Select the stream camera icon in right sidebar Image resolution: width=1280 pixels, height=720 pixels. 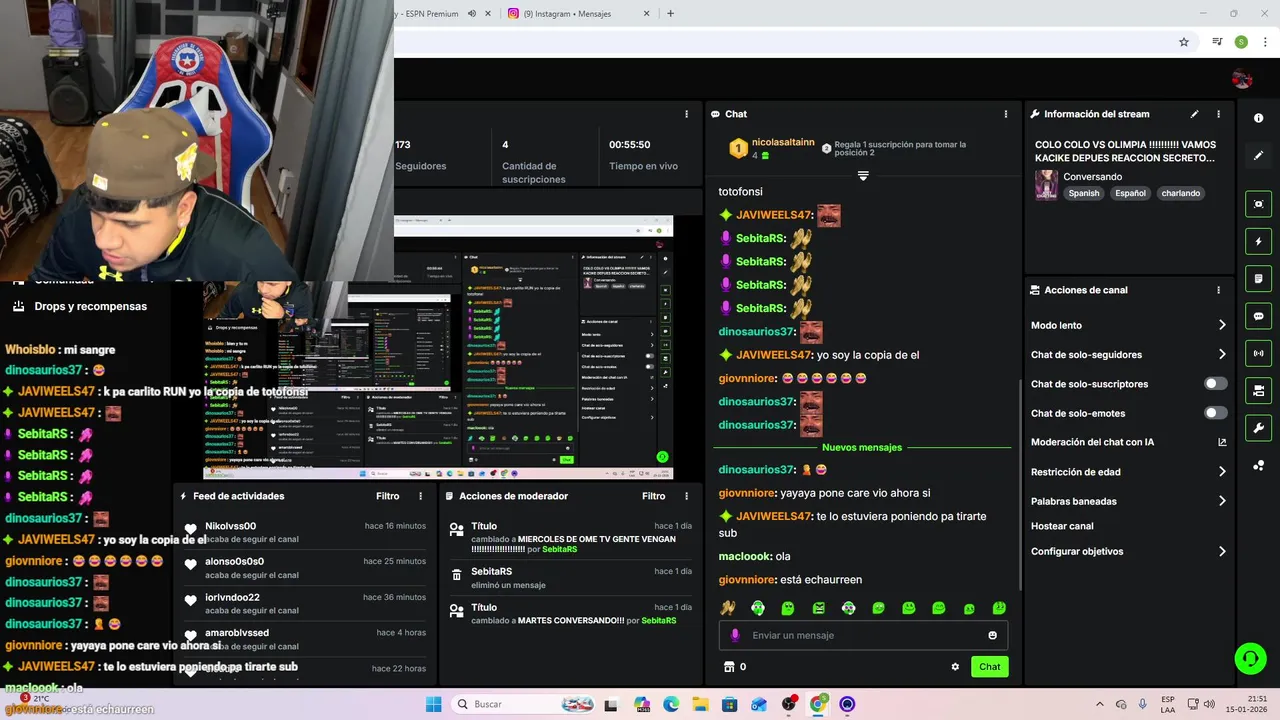coord(1258,390)
